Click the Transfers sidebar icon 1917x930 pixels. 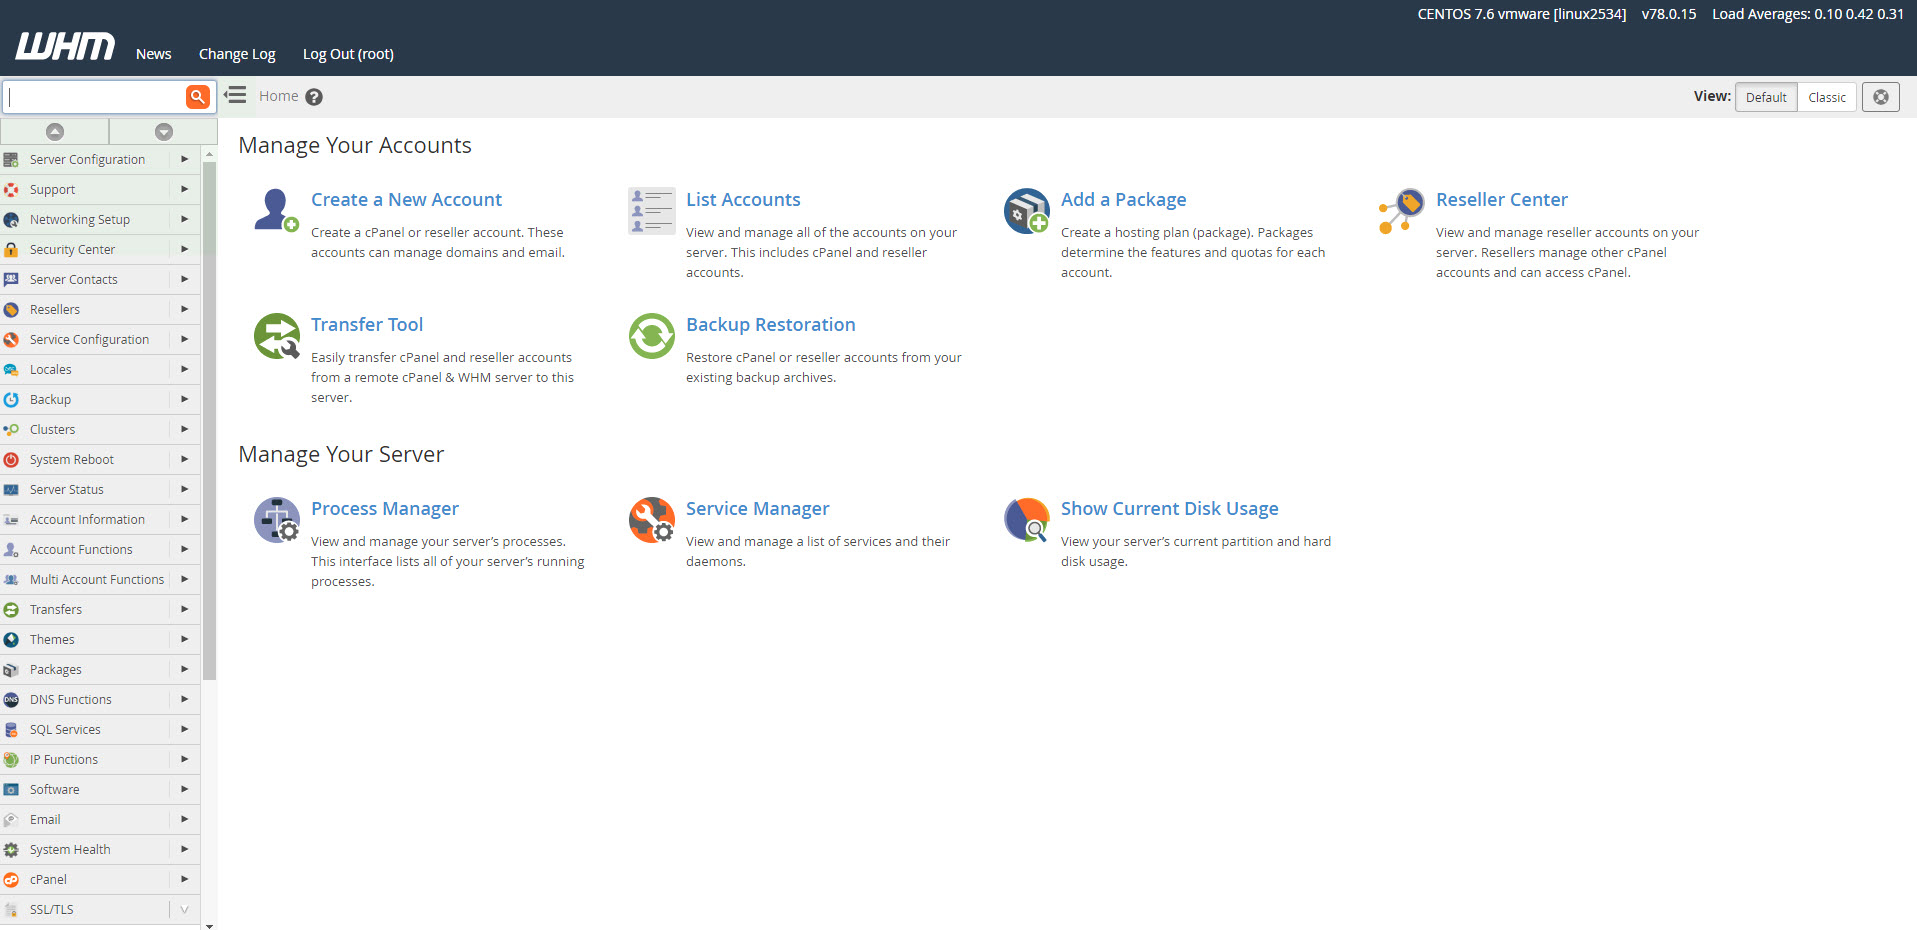[11, 609]
